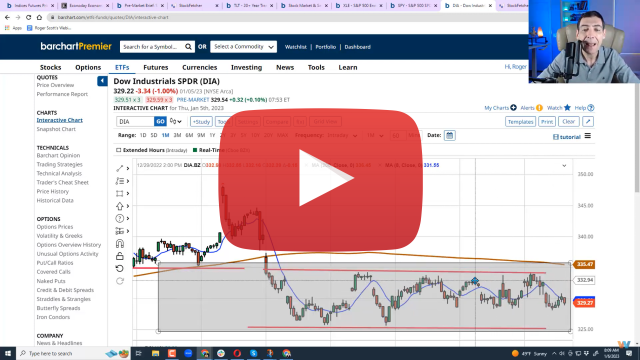Select the question-mark circle tool icon
Image resolution: width=640 pixels, height=360 pixels.
120,218
